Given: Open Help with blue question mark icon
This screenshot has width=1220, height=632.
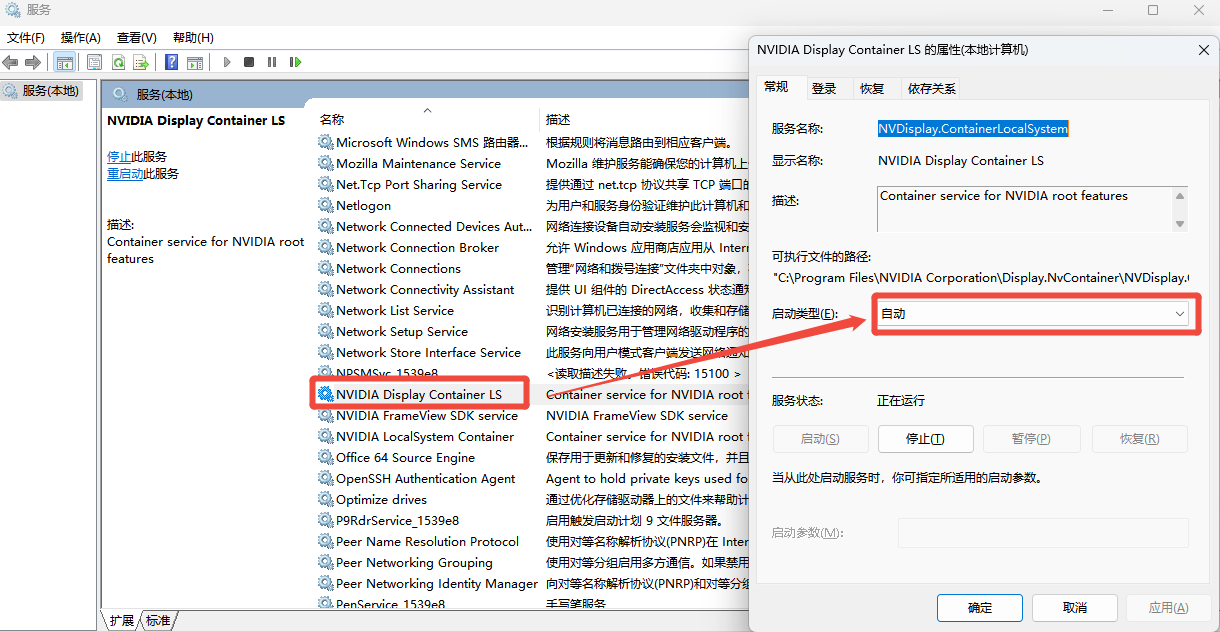Looking at the screenshot, I should [171, 62].
